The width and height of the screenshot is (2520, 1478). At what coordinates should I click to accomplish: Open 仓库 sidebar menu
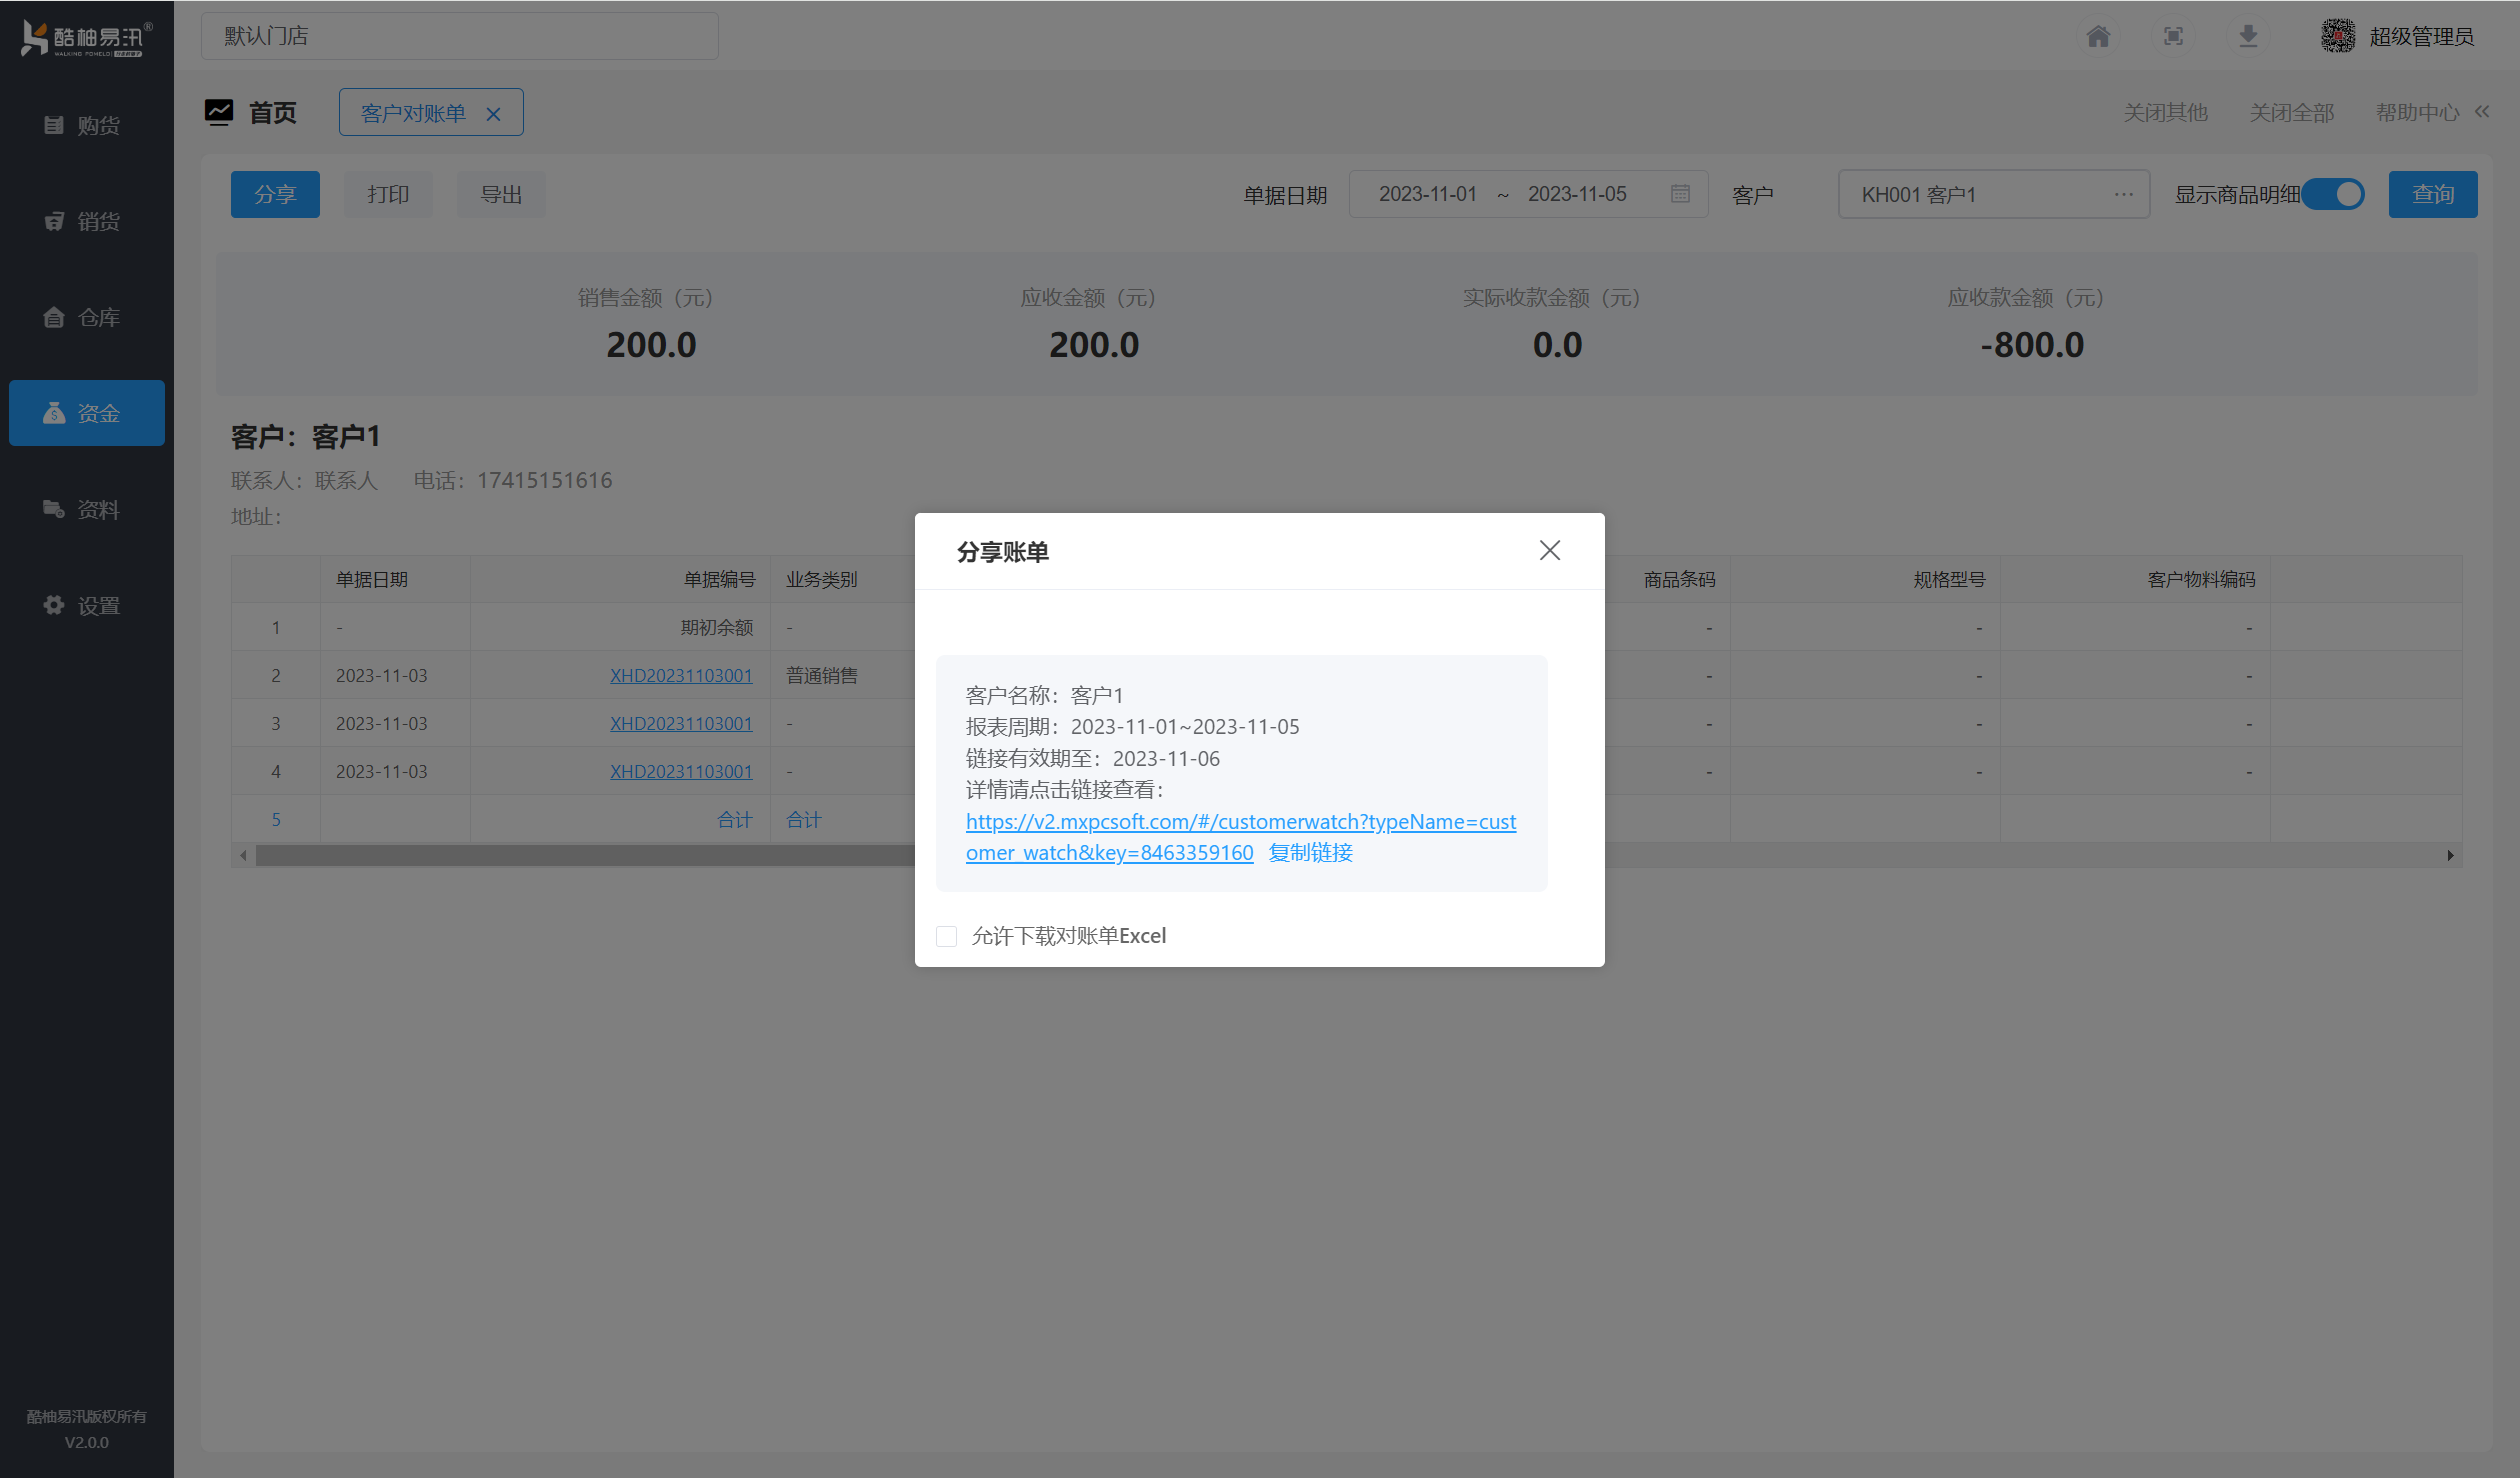coord(87,317)
